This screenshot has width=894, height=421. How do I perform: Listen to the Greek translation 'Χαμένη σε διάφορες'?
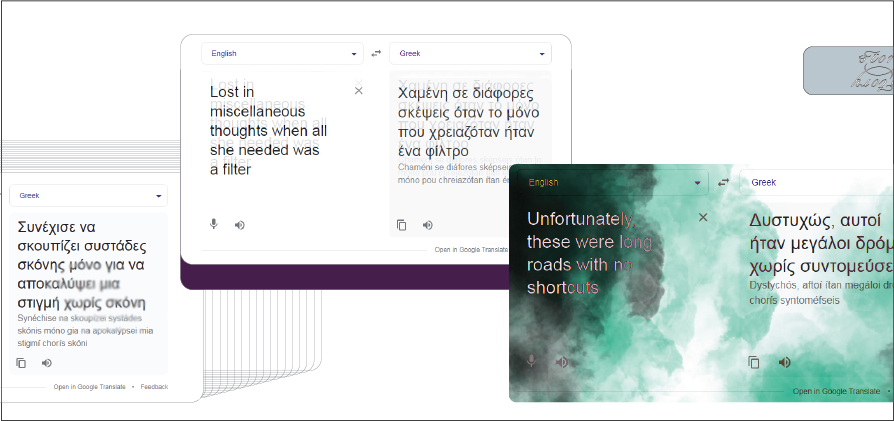(428, 225)
